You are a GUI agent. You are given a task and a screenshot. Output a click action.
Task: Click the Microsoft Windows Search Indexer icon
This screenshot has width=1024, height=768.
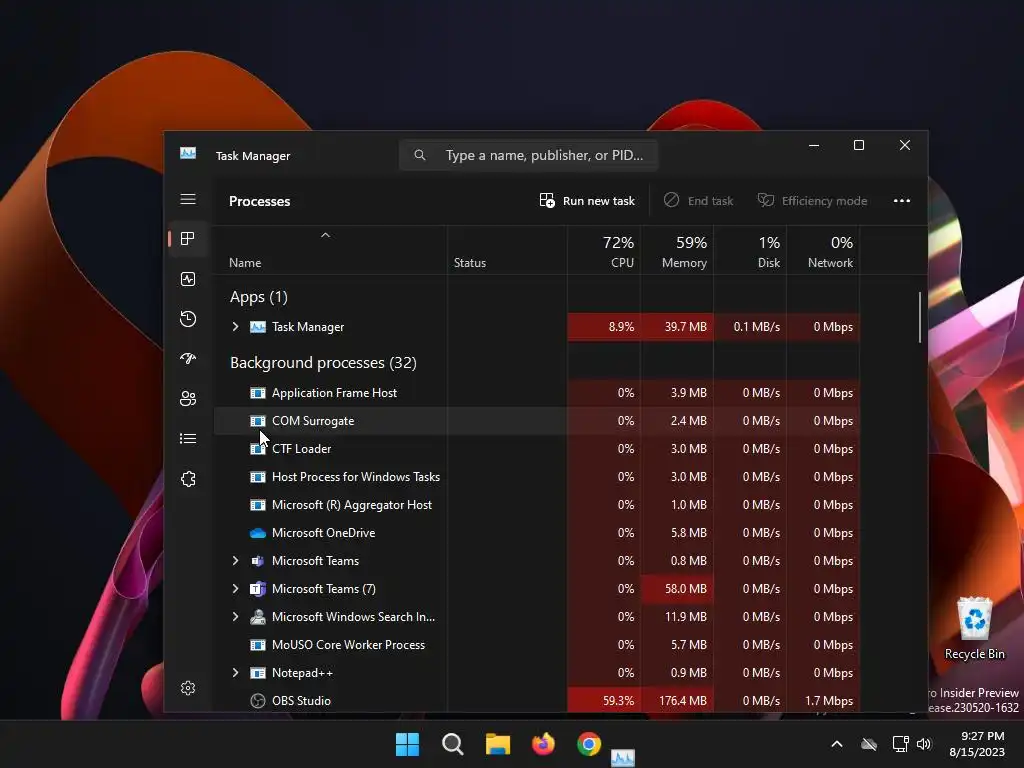coord(258,617)
